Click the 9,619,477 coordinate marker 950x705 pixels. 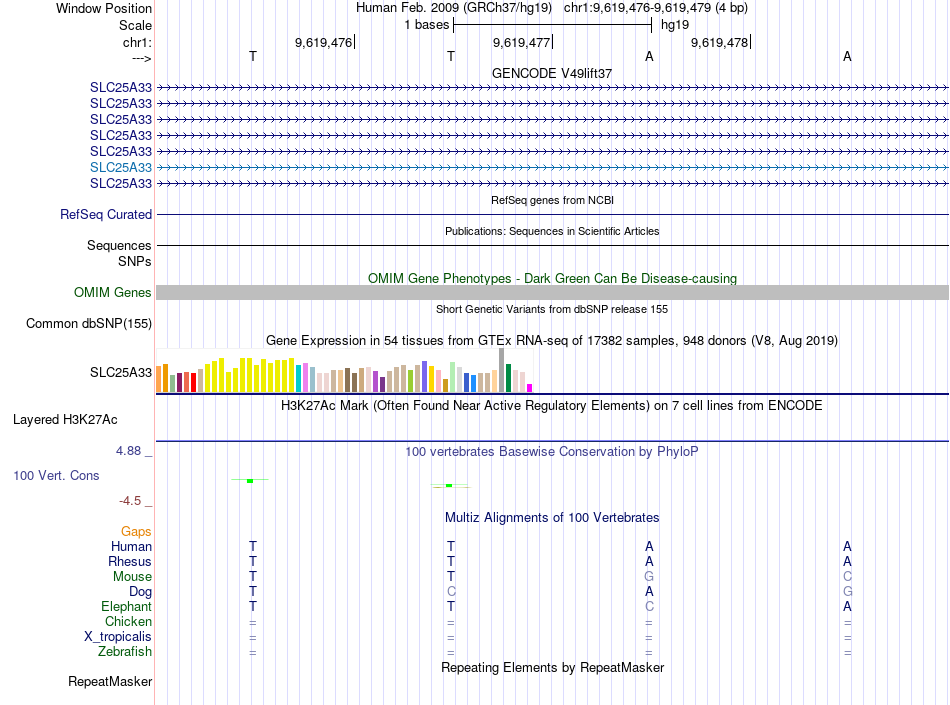coord(522,42)
